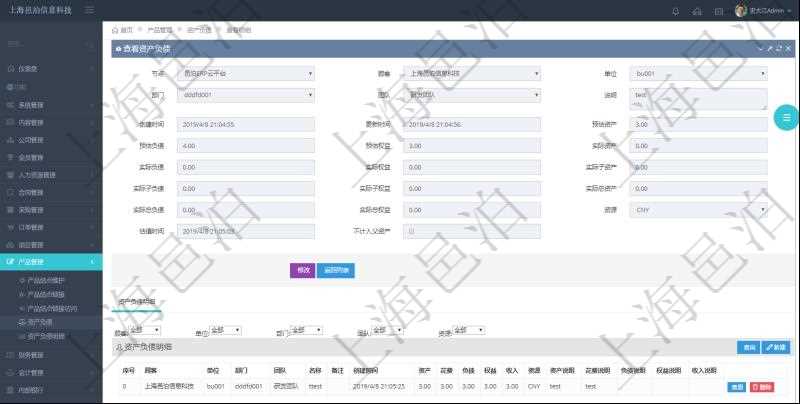The height and width of the screenshot is (404, 800).
Task: Click the refresh icon in the panel header
Action: point(778,48)
